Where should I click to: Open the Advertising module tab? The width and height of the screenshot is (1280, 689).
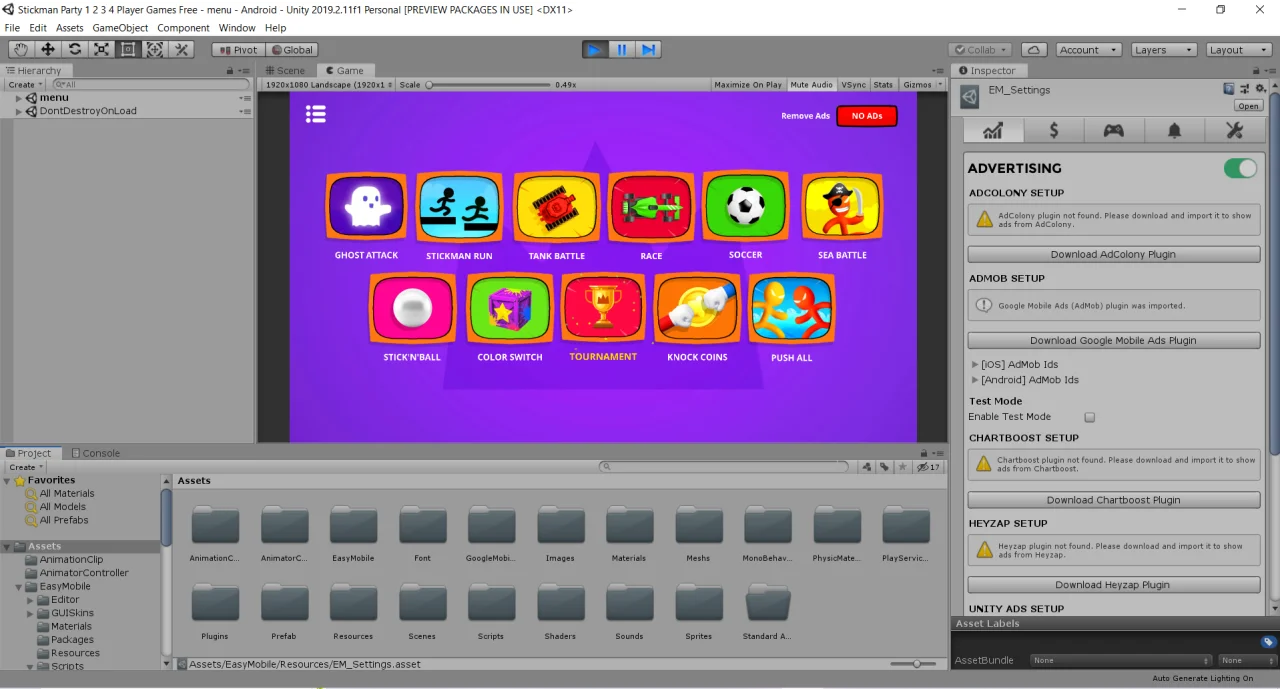[993, 131]
